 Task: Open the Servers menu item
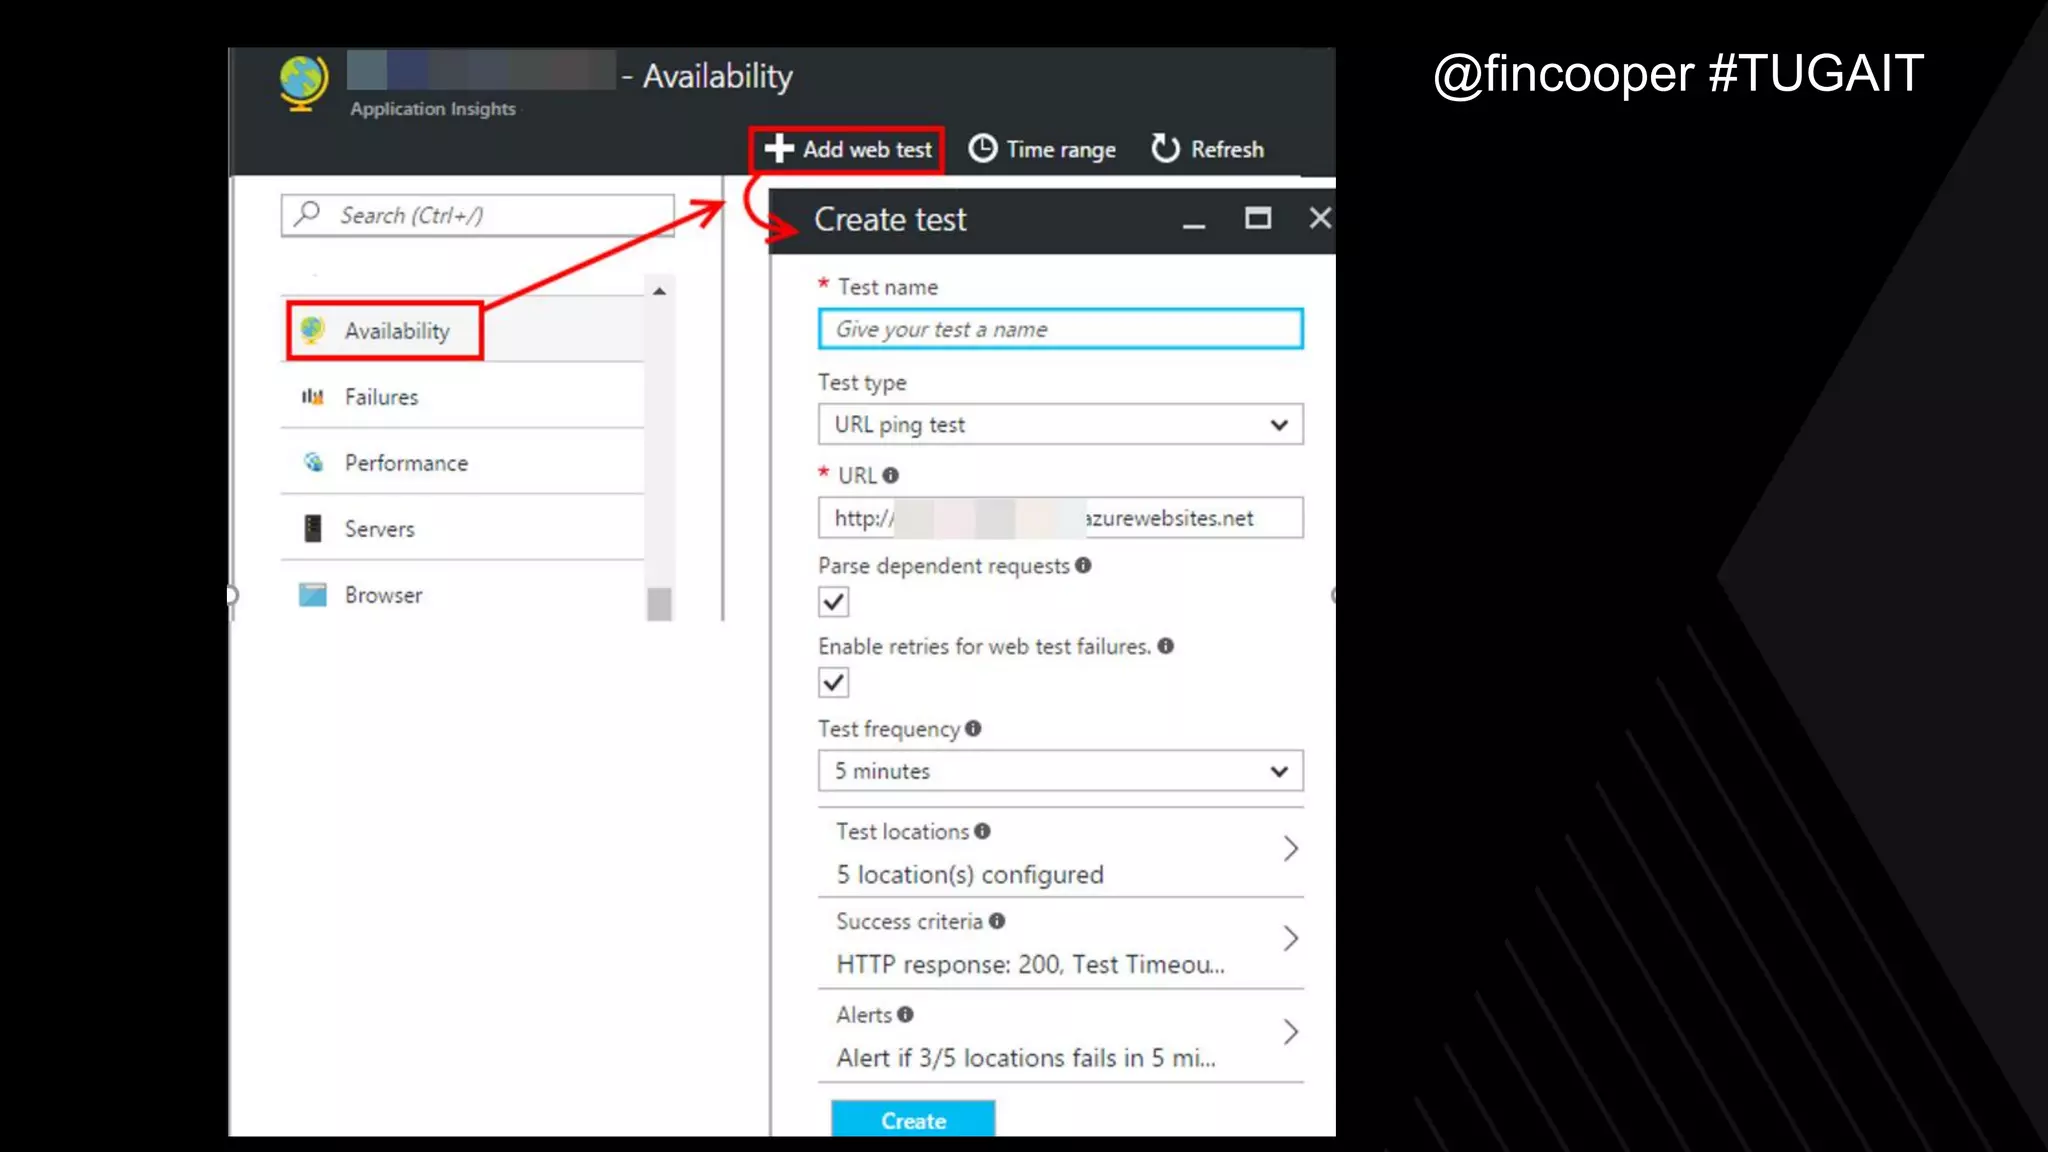click(379, 529)
